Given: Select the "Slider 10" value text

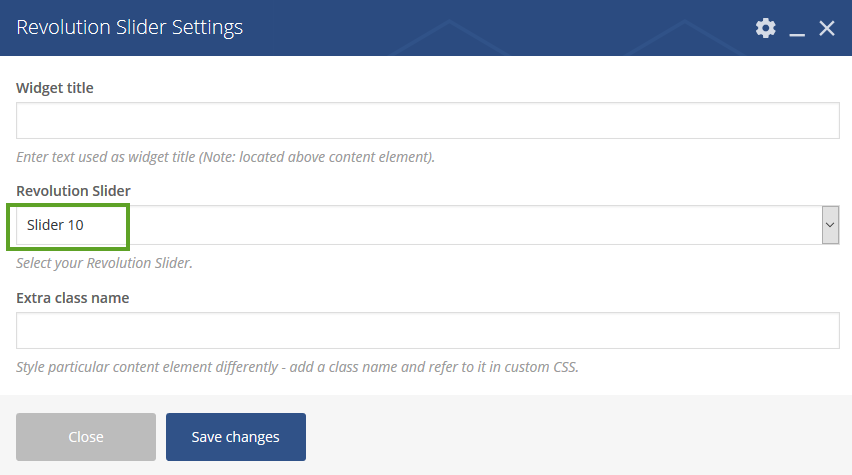Looking at the screenshot, I should tap(56, 225).
